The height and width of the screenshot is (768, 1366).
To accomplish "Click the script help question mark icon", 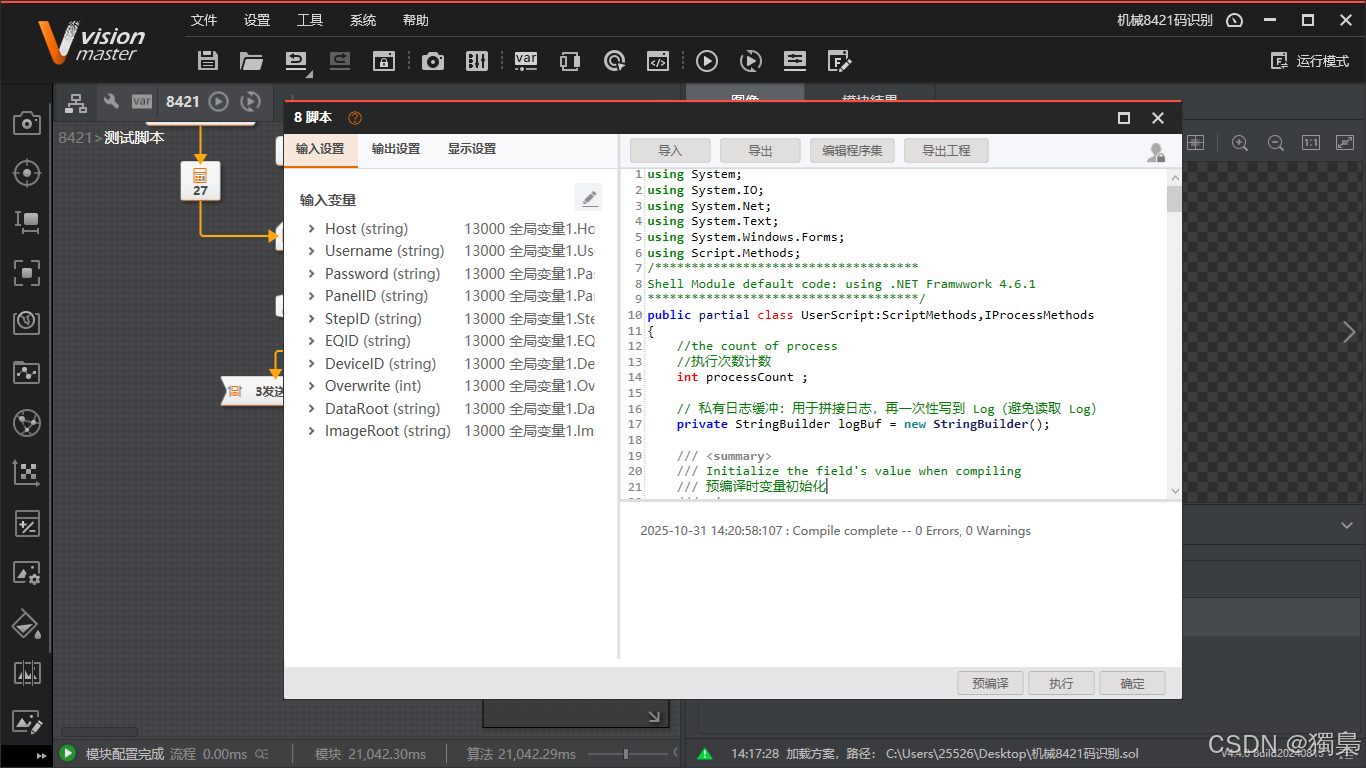I will 355,118.
